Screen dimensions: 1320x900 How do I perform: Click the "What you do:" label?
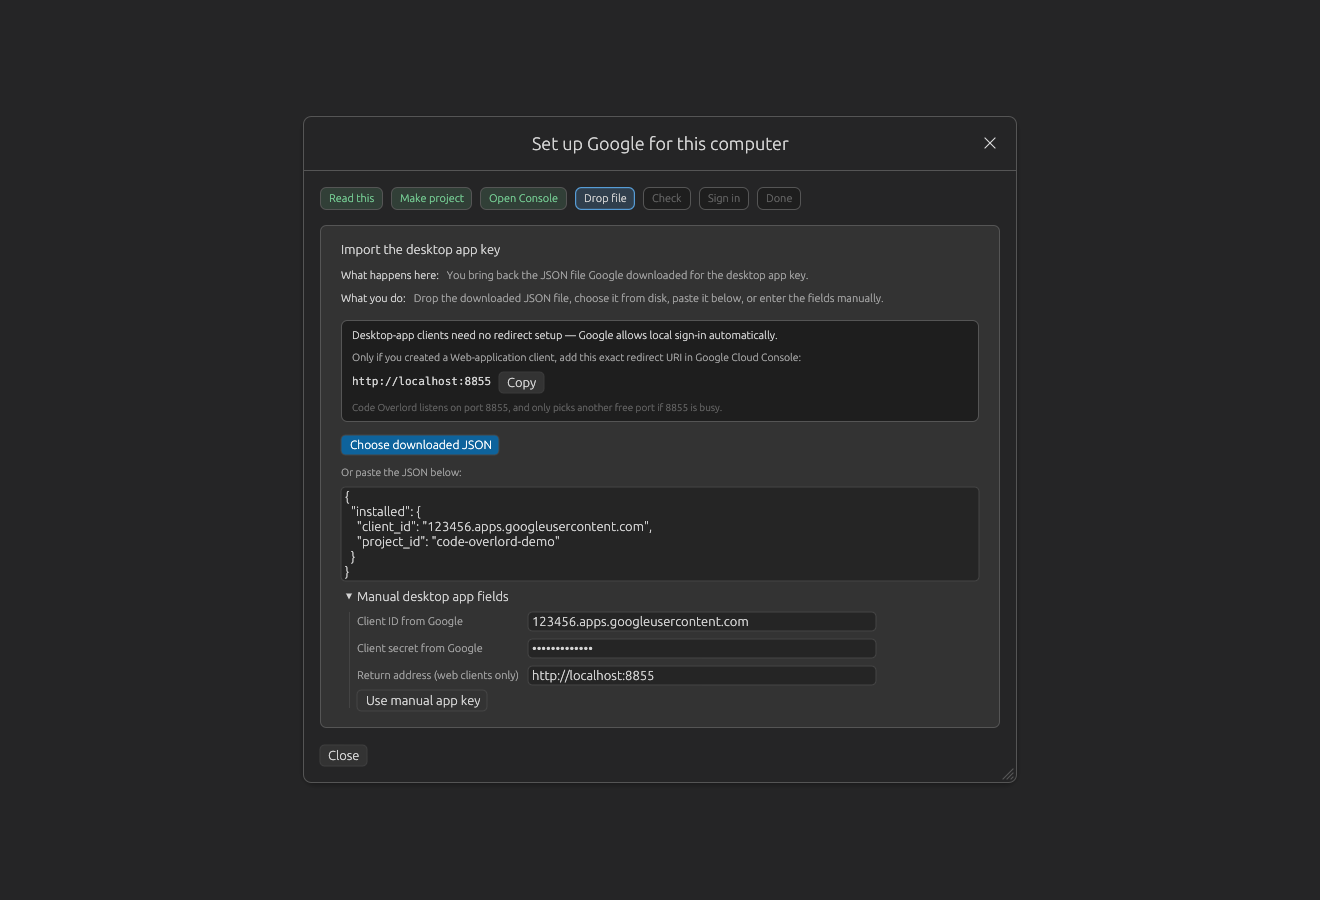click(373, 298)
